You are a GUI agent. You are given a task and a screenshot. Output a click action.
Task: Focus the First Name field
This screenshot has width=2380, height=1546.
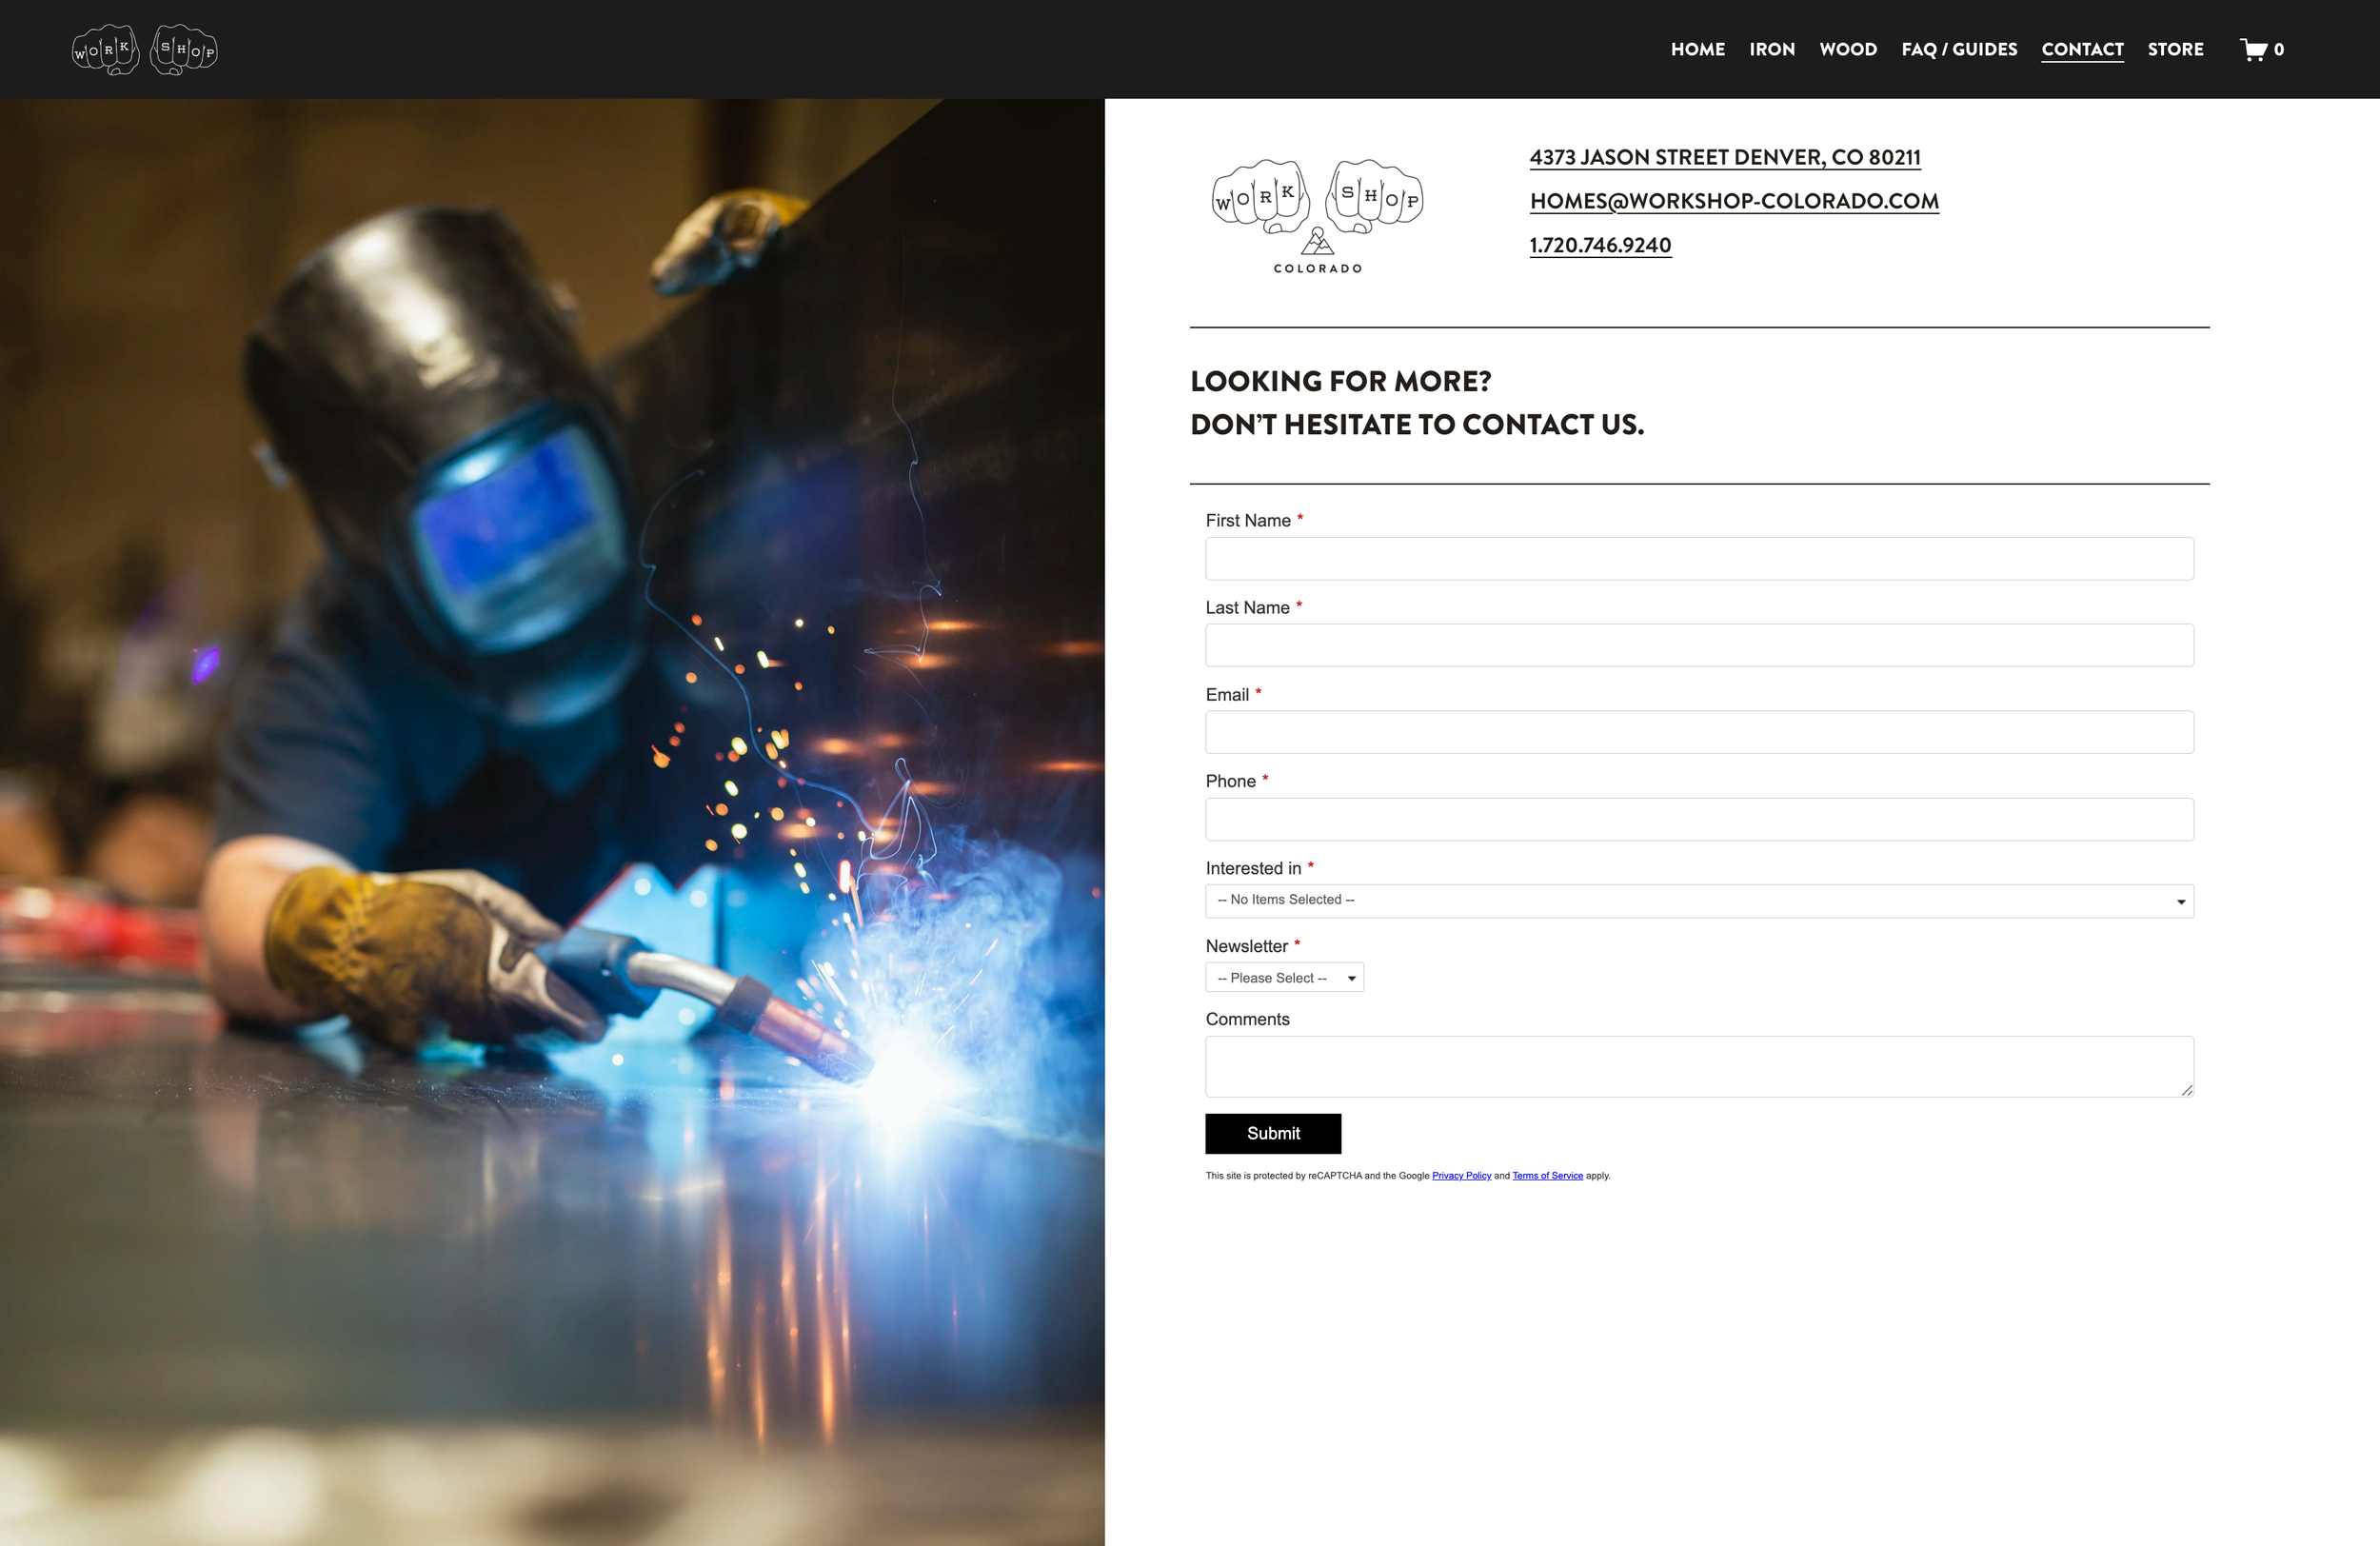(1698, 558)
